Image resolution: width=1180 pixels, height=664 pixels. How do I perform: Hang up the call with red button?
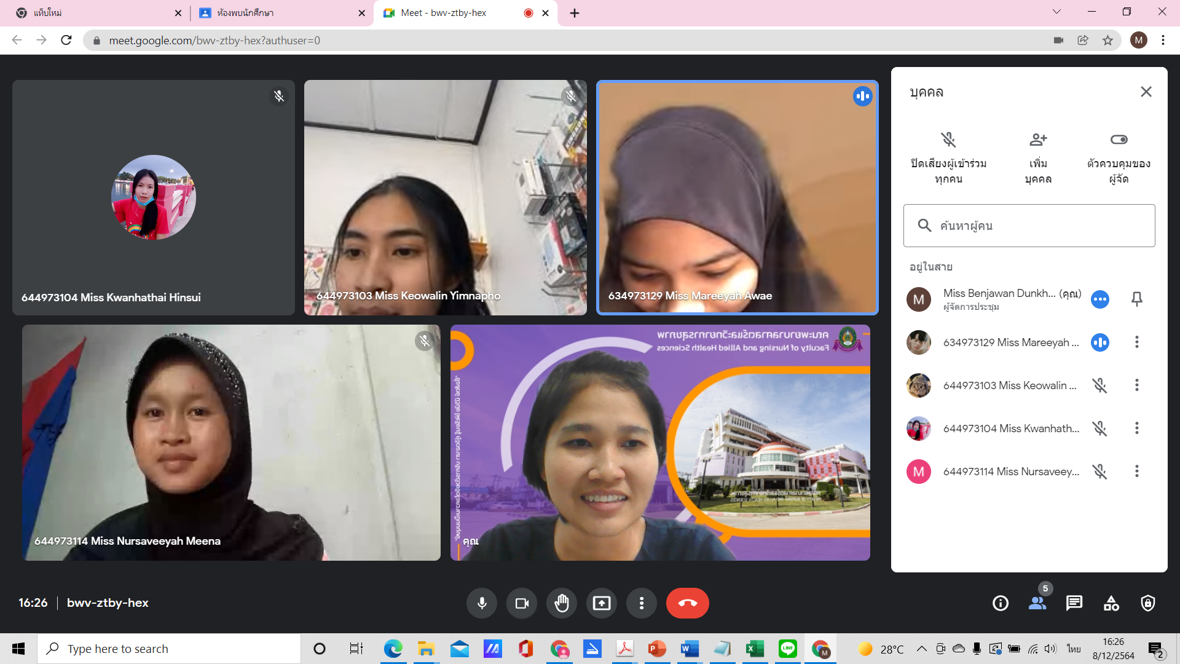coord(687,603)
